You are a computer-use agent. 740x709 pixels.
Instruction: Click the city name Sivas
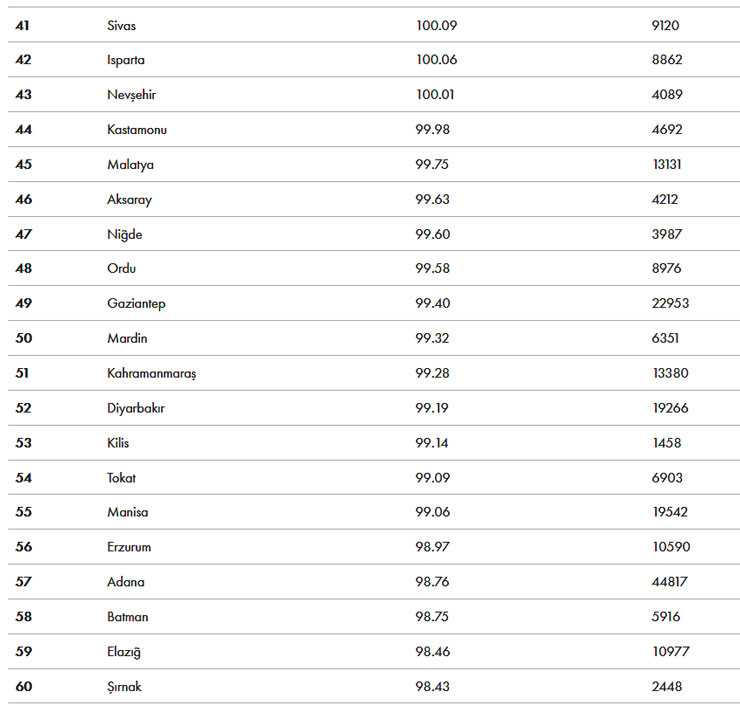121,25
